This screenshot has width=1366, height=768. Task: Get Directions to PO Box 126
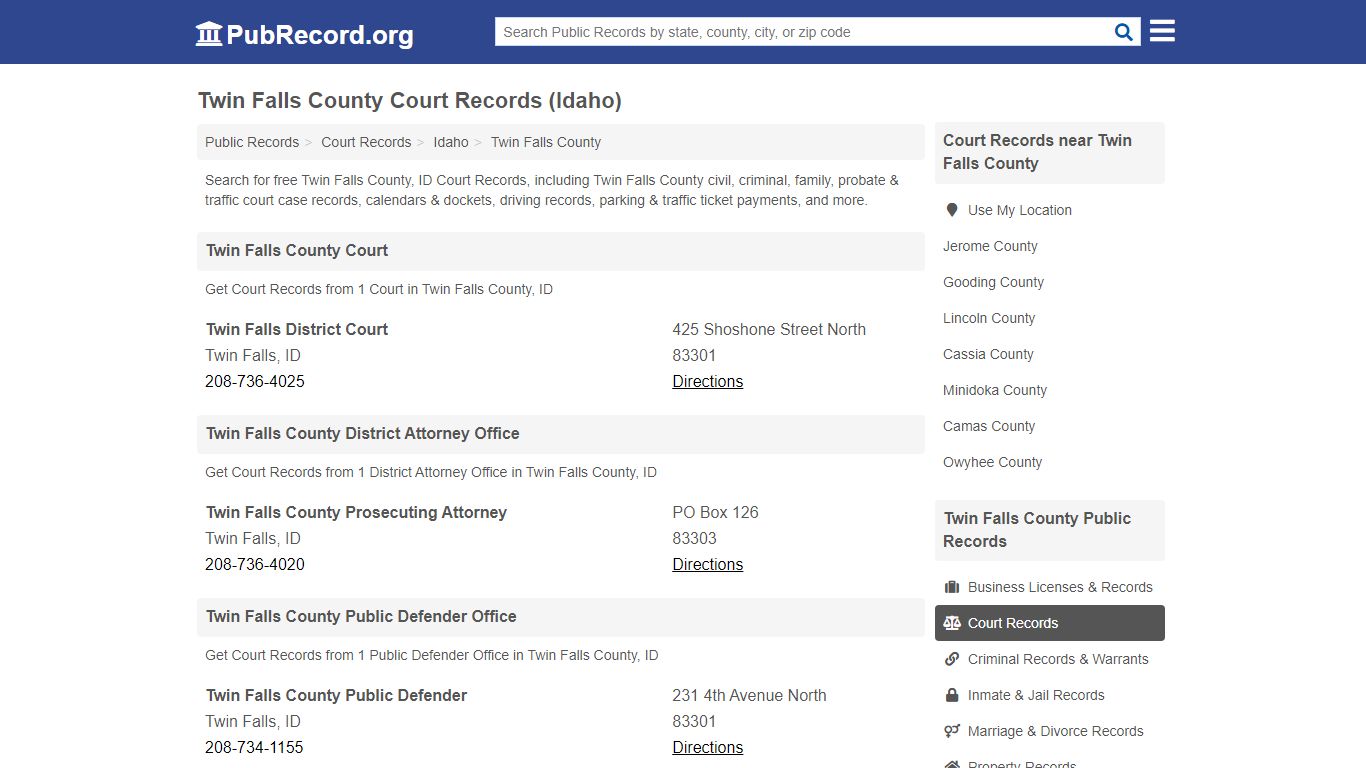(x=708, y=564)
